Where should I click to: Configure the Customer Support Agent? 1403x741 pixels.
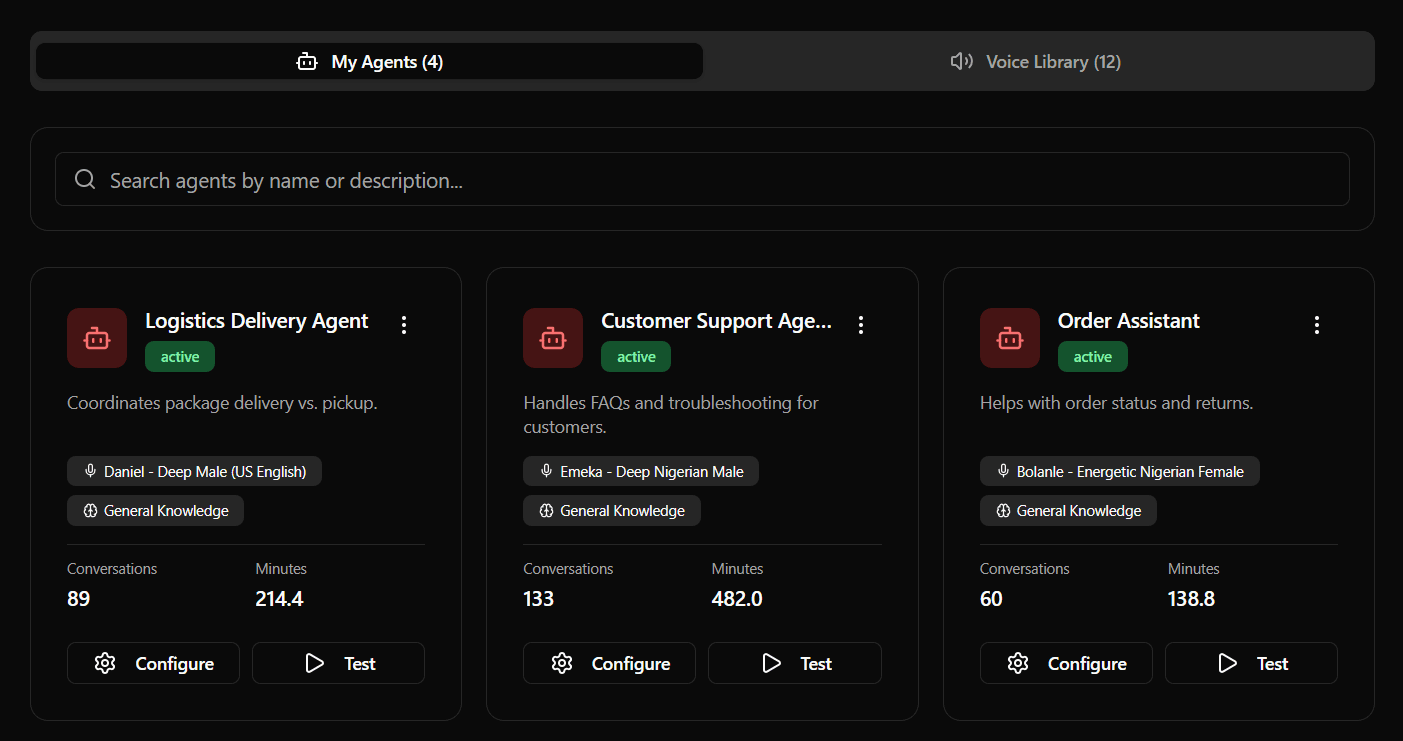pos(609,663)
